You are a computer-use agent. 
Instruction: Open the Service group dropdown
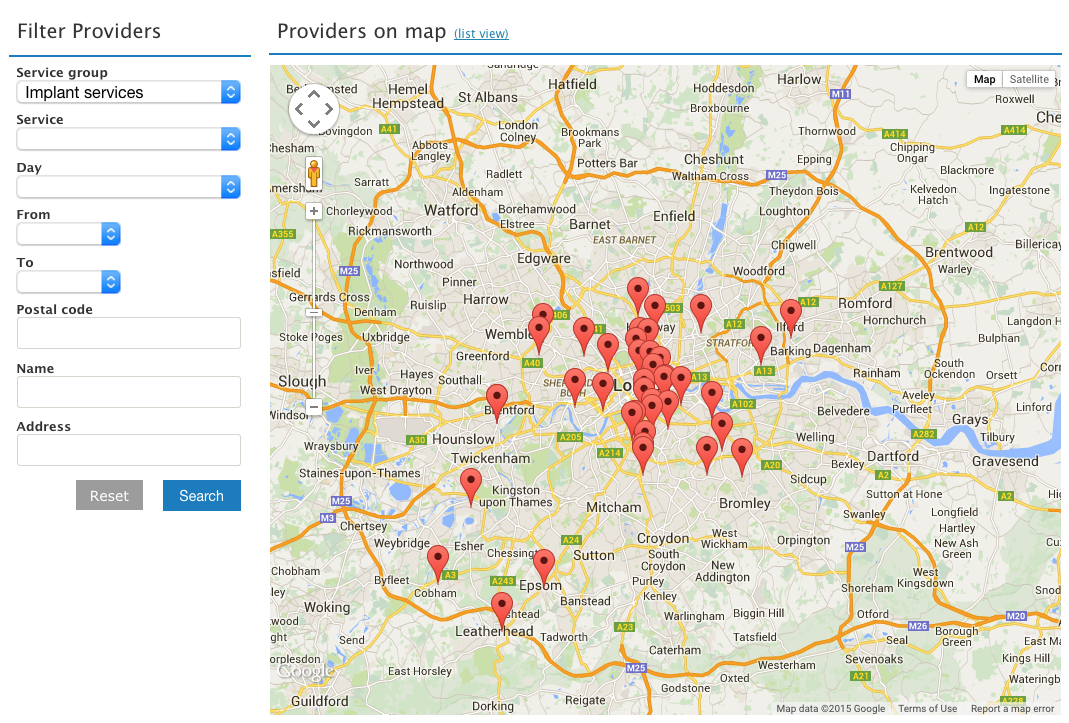tap(128, 92)
